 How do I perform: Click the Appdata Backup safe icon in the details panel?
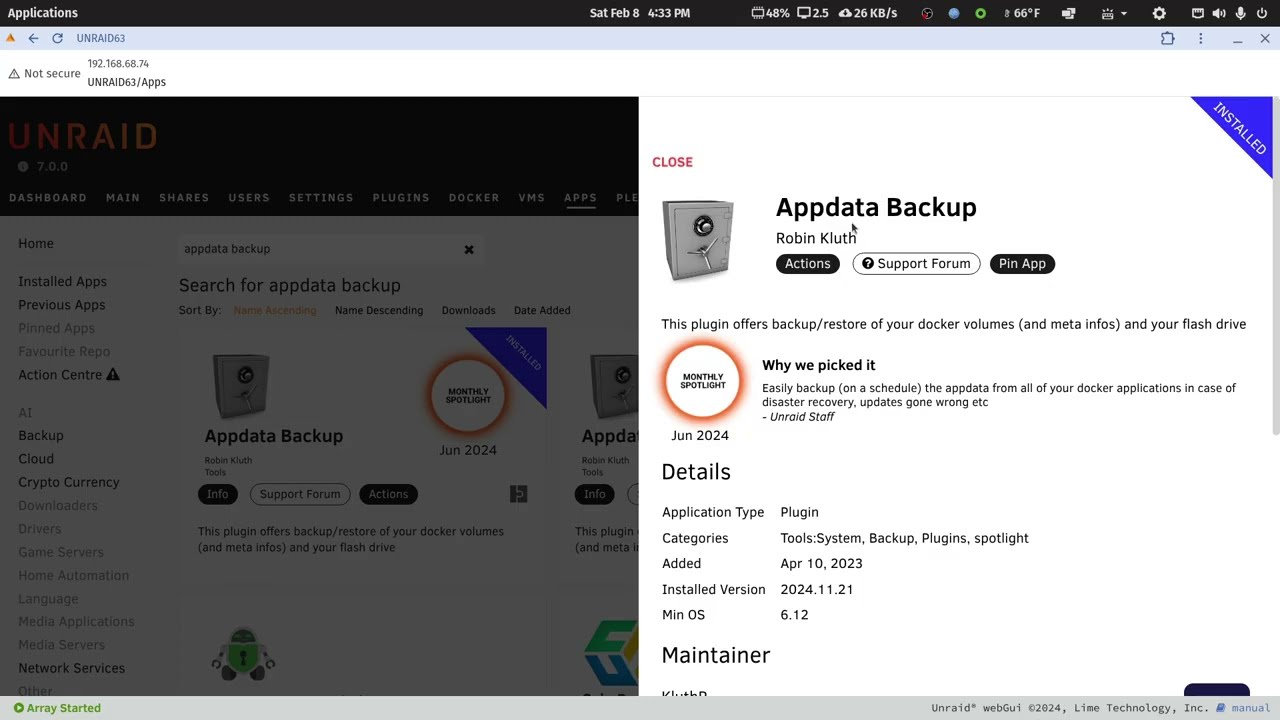click(698, 240)
